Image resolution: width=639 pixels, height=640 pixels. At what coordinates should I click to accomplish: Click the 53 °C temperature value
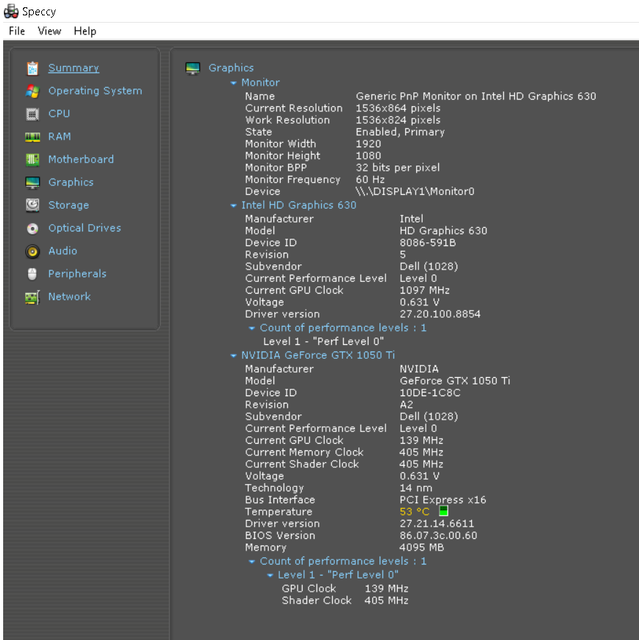(415, 511)
